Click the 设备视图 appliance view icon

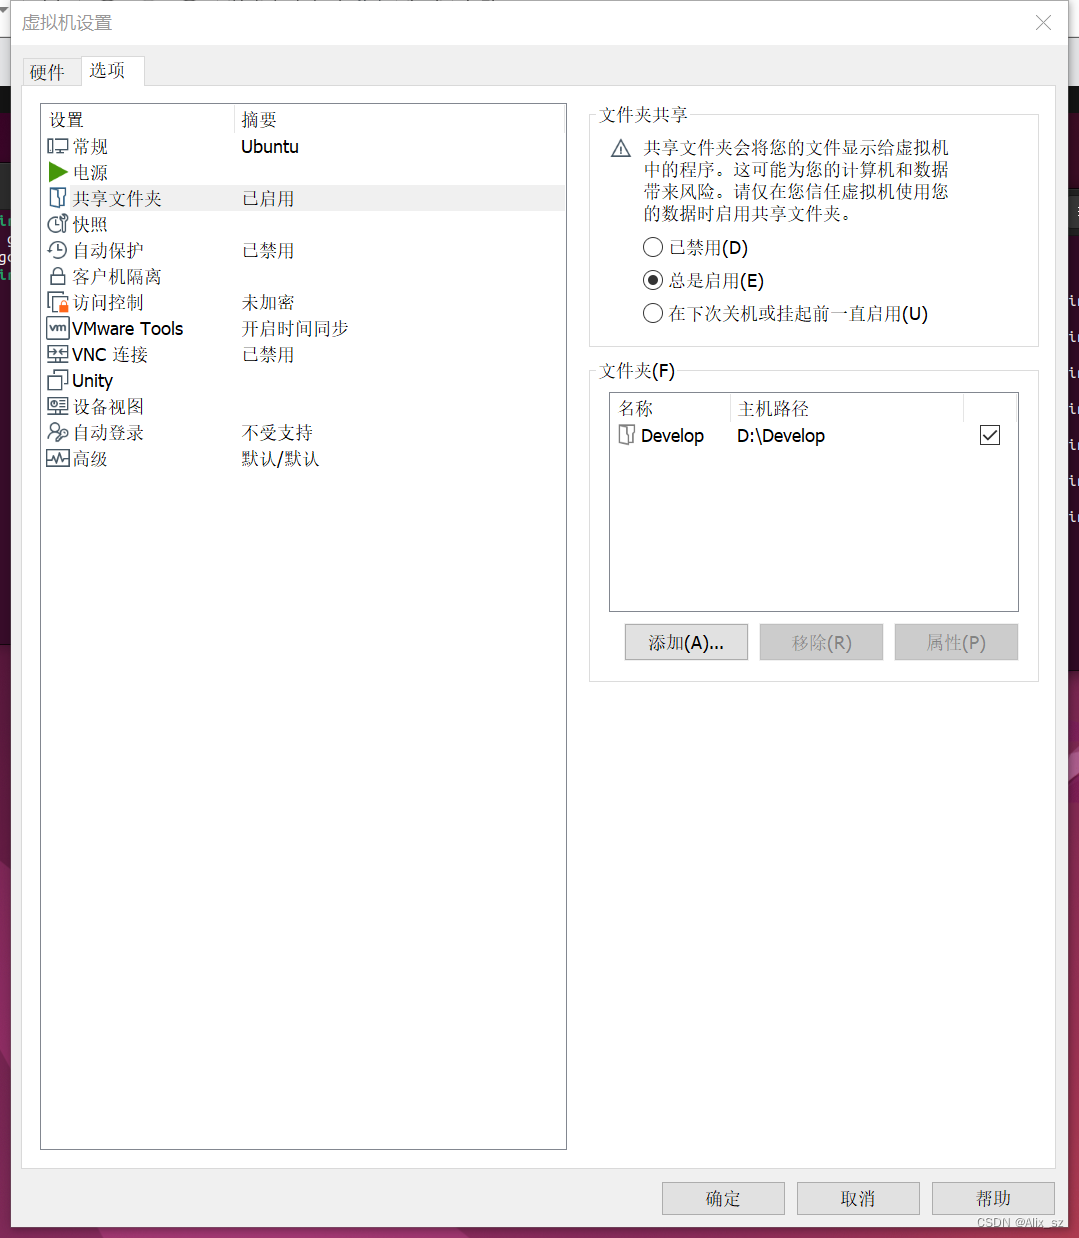coord(58,406)
